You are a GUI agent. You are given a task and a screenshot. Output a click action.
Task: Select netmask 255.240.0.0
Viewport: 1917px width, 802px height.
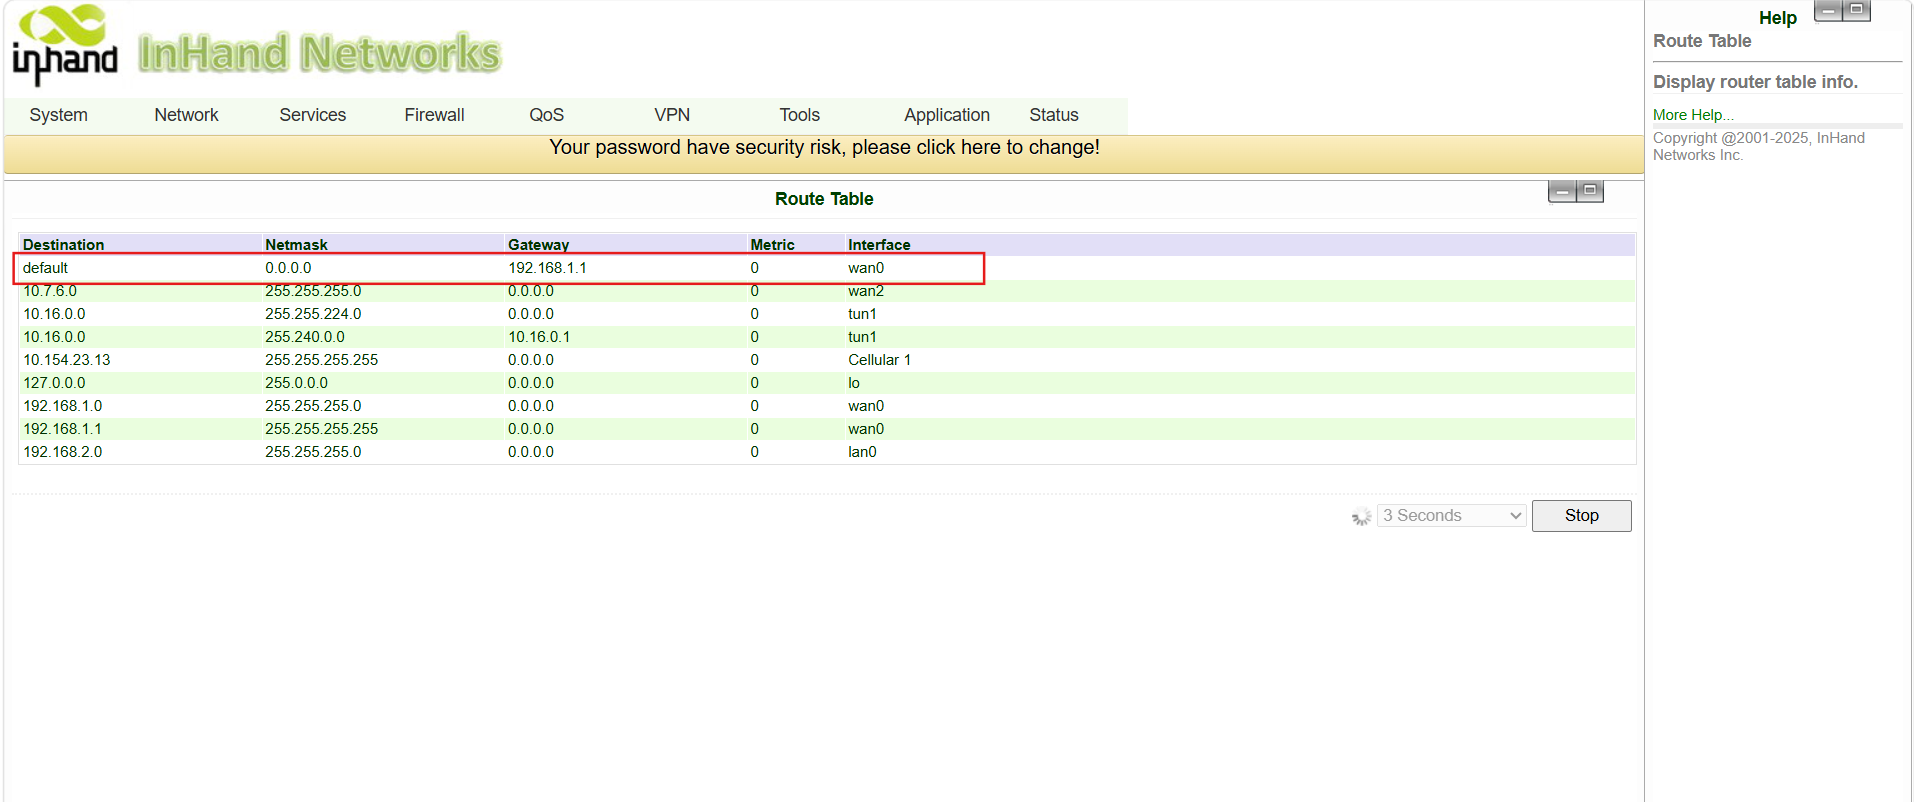click(x=305, y=337)
